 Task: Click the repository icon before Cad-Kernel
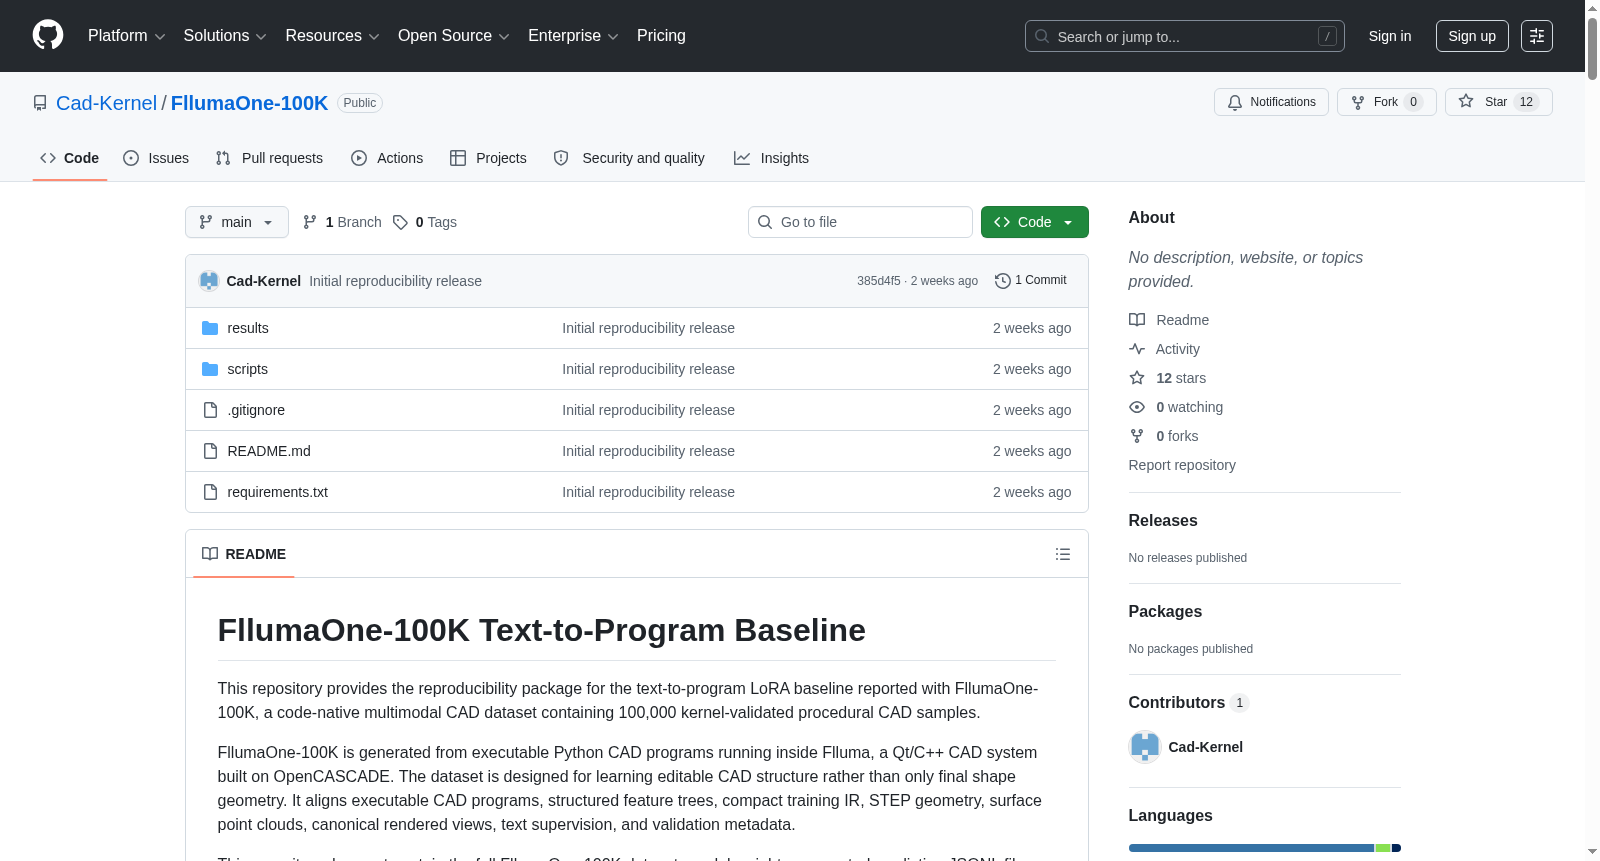pyautogui.click(x=40, y=103)
